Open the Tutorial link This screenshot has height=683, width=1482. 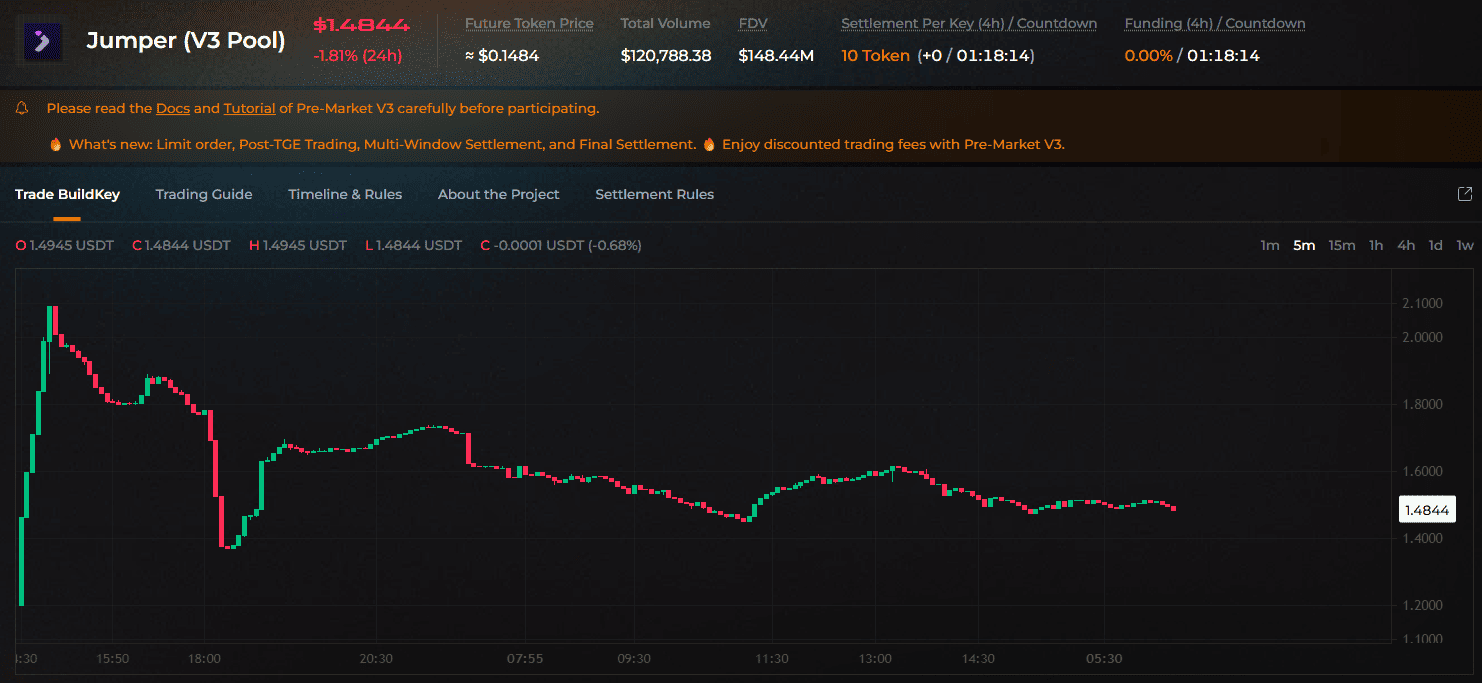point(250,108)
